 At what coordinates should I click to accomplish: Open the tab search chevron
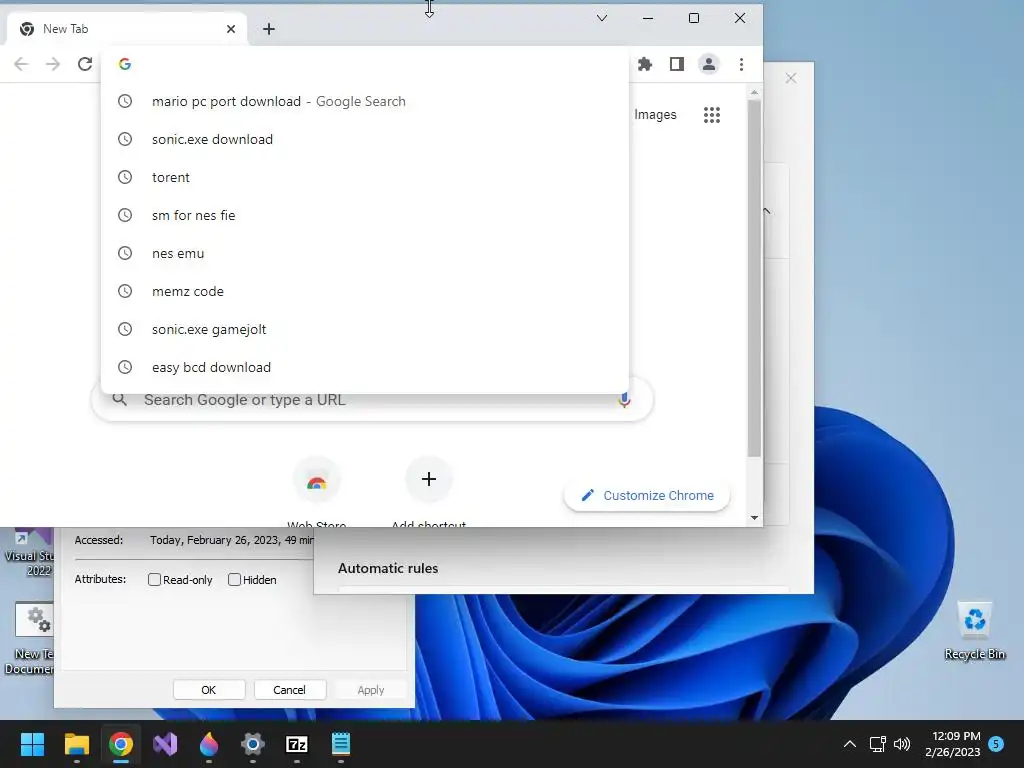(x=602, y=18)
